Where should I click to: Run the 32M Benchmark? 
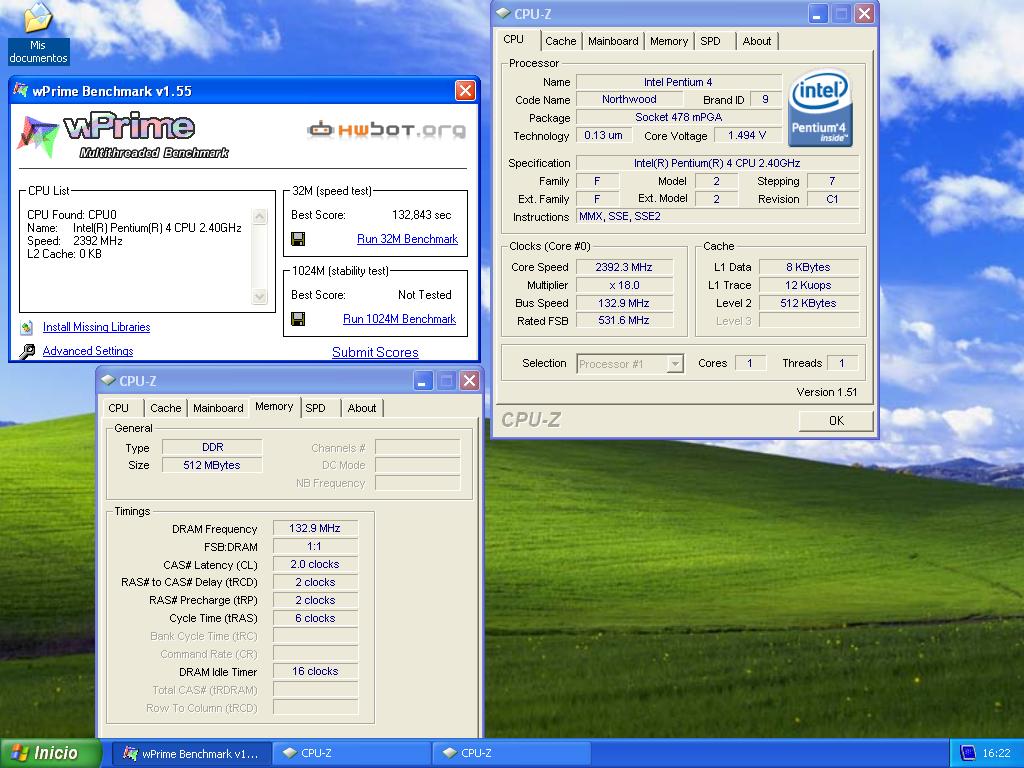(x=407, y=239)
